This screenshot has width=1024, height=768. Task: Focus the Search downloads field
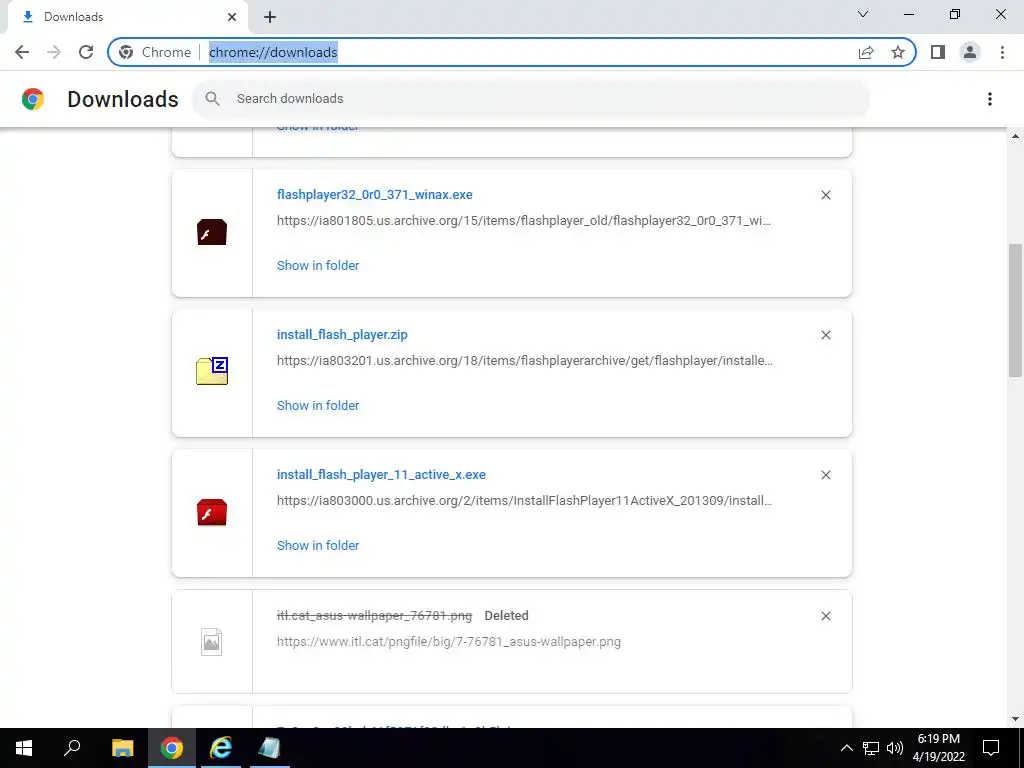click(x=532, y=99)
